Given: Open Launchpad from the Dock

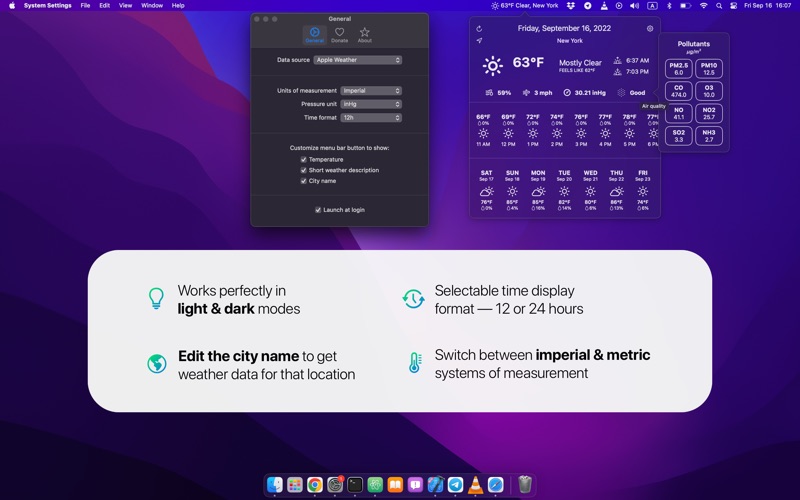Looking at the screenshot, I should click(x=295, y=484).
